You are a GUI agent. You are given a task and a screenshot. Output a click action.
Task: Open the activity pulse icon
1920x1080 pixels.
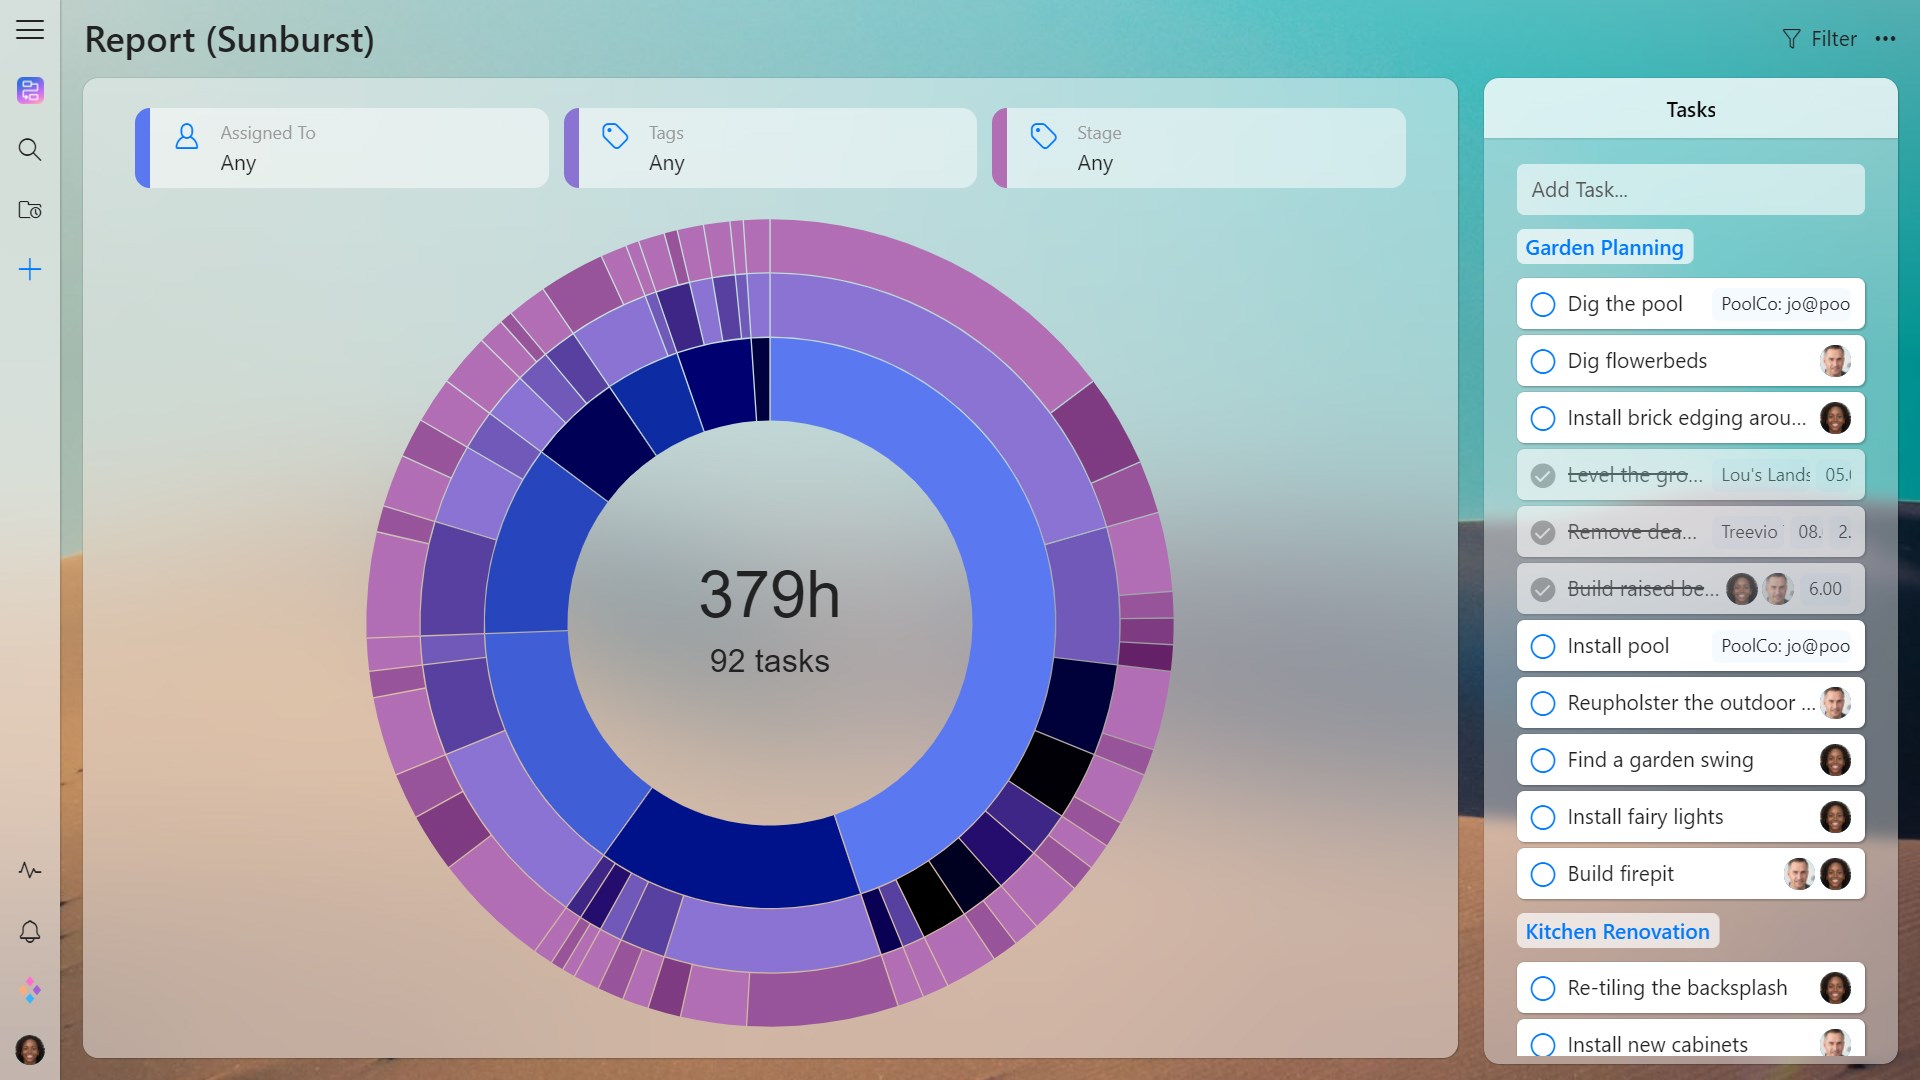pyautogui.click(x=30, y=870)
